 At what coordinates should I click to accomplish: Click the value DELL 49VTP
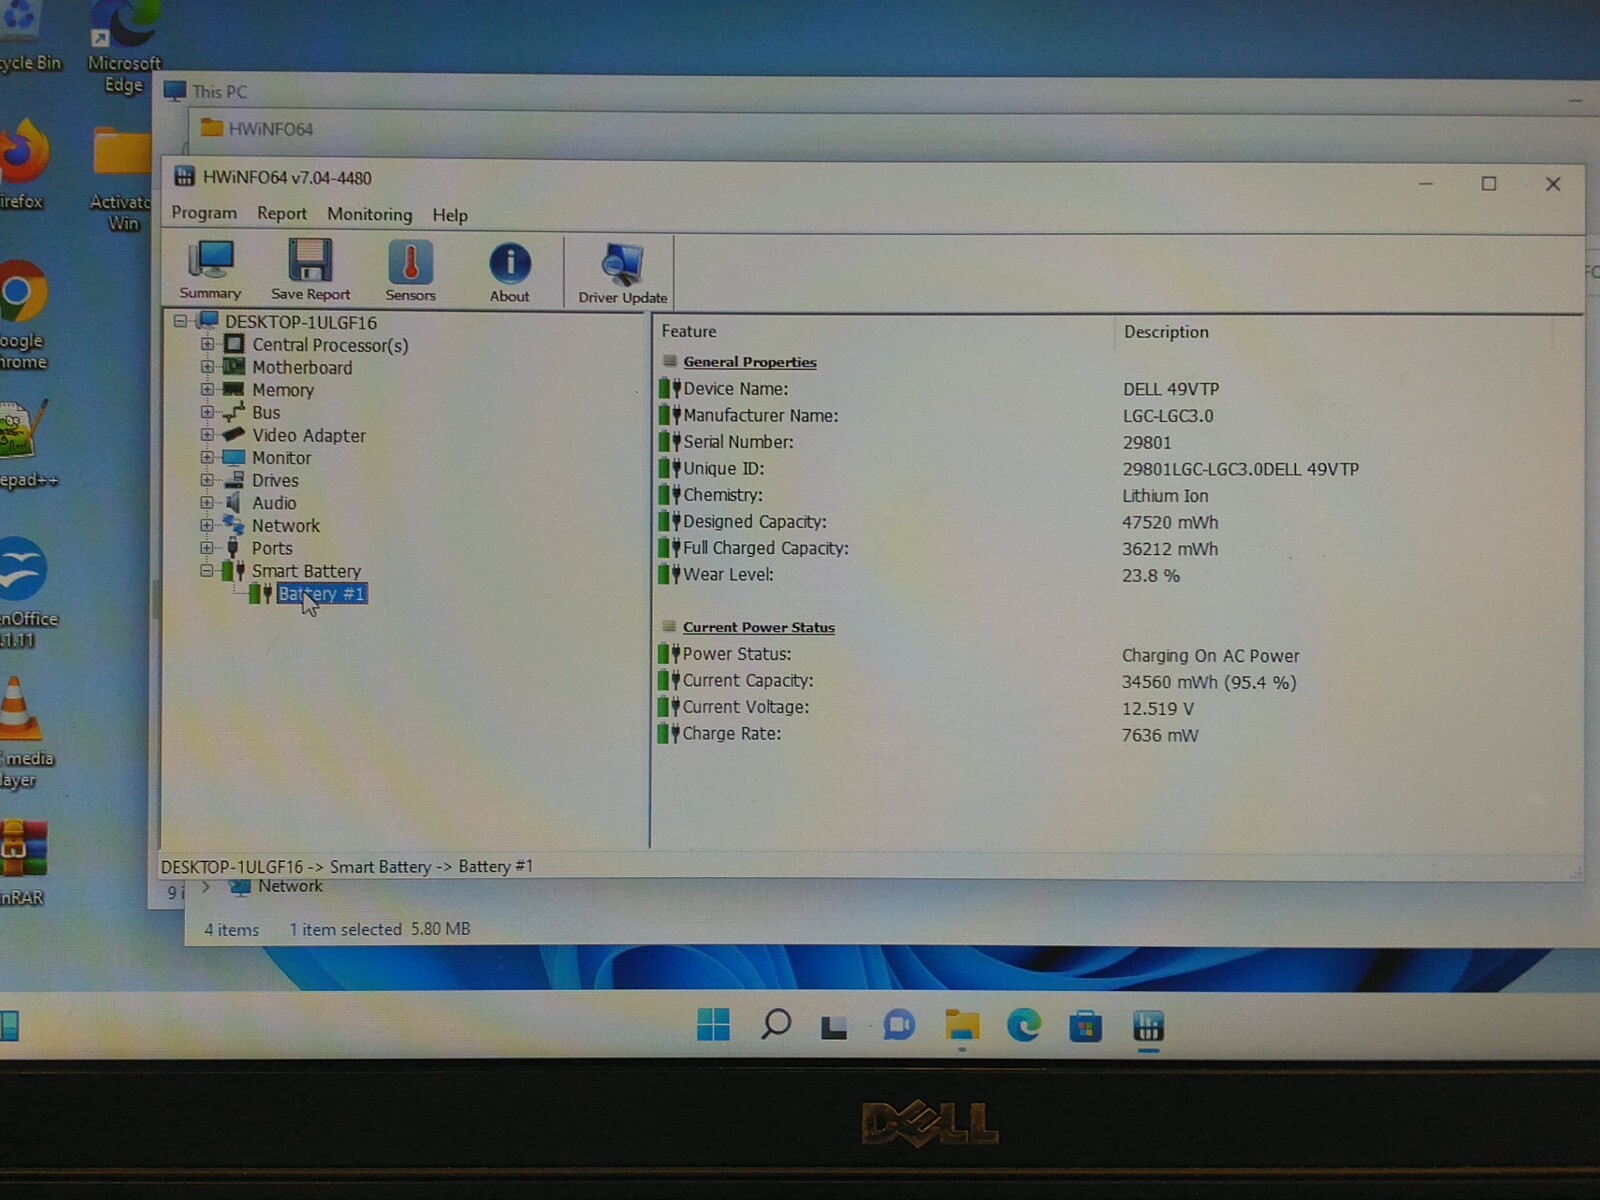point(1171,389)
